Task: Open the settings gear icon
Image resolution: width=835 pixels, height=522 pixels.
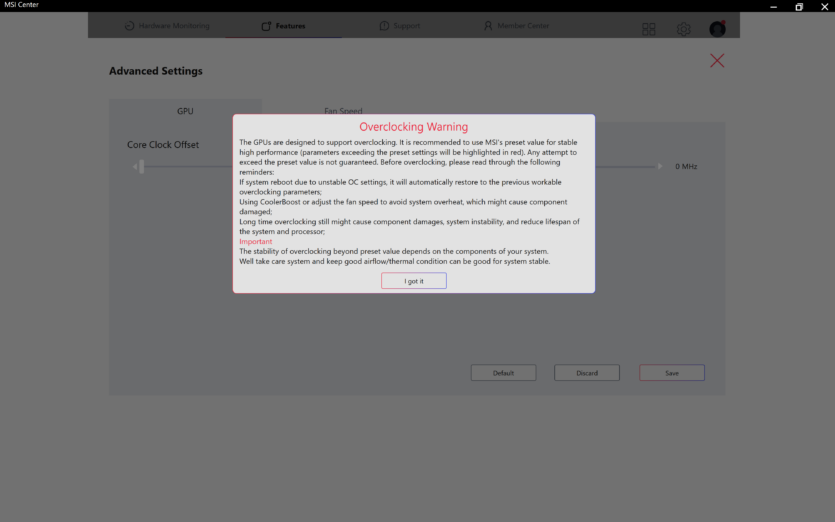Action: point(684,29)
